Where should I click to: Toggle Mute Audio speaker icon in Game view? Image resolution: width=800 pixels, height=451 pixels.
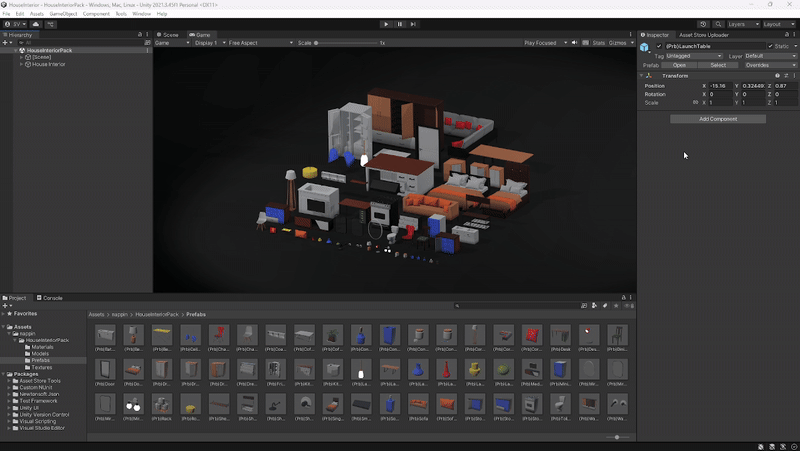tap(574, 43)
